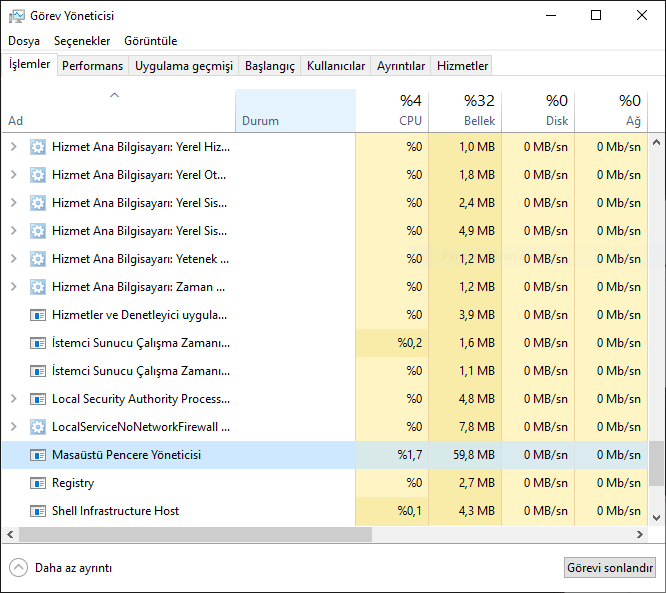Select Shell Infrastructure Host process name

coord(115,511)
